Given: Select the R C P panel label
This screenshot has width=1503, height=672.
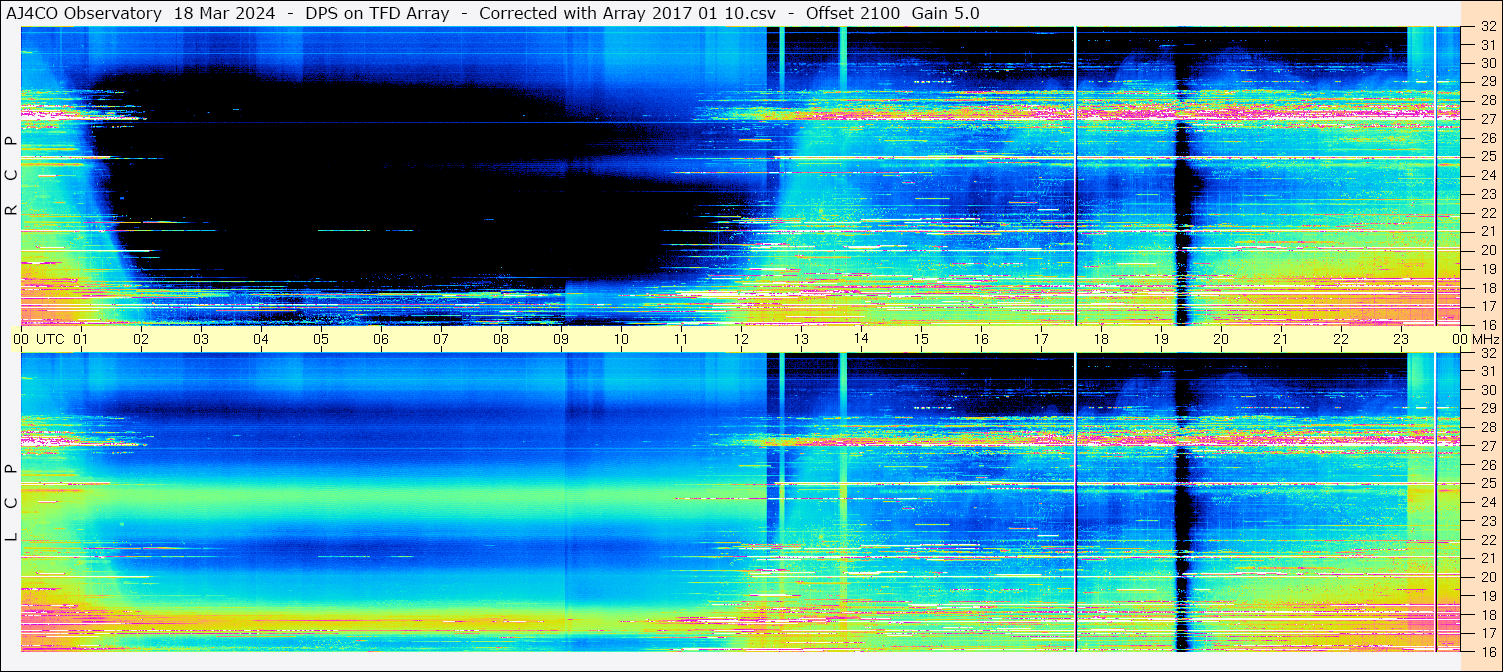Looking at the screenshot, I should [x=12, y=176].
